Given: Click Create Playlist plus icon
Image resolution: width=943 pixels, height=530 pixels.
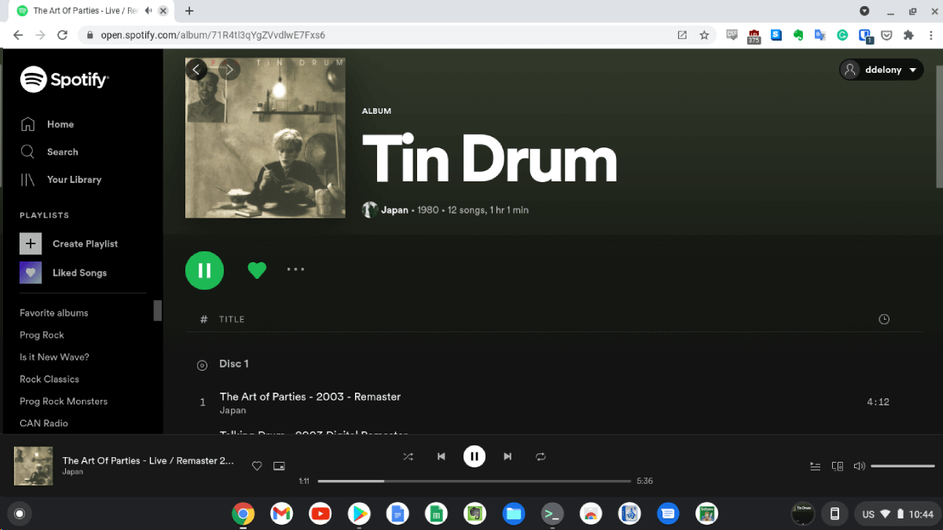Looking at the screenshot, I should point(31,244).
